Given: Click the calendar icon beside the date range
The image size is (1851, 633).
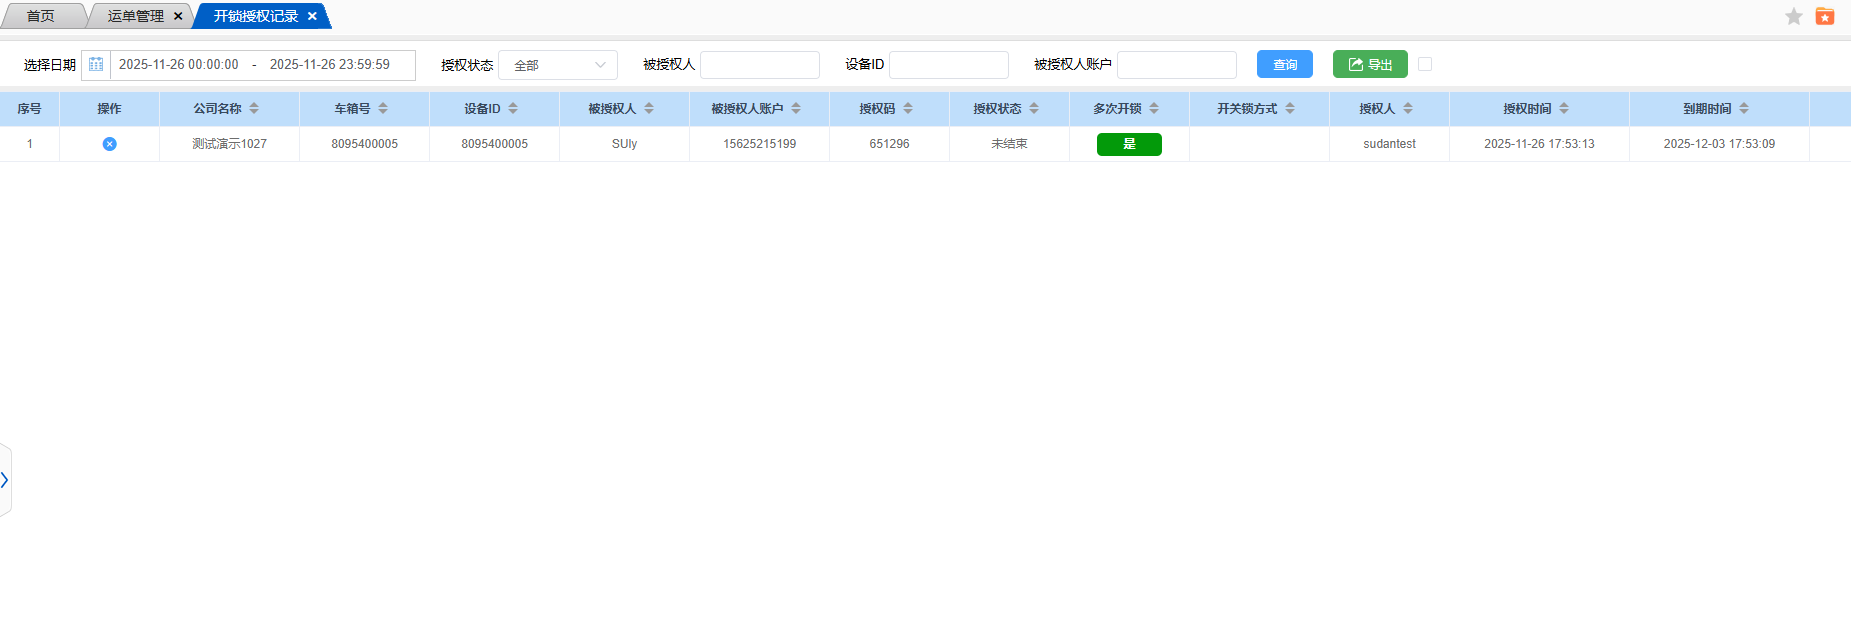Looking at the screenshot, I should tap(96, 65).
